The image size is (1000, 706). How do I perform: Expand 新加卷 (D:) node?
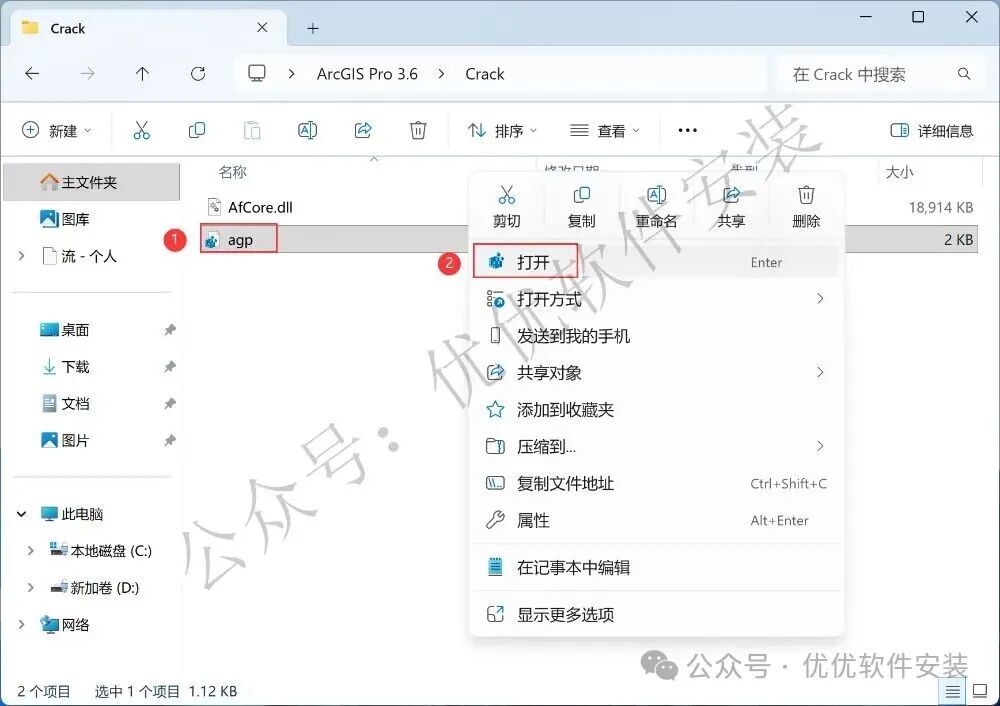tap(31, 587)
